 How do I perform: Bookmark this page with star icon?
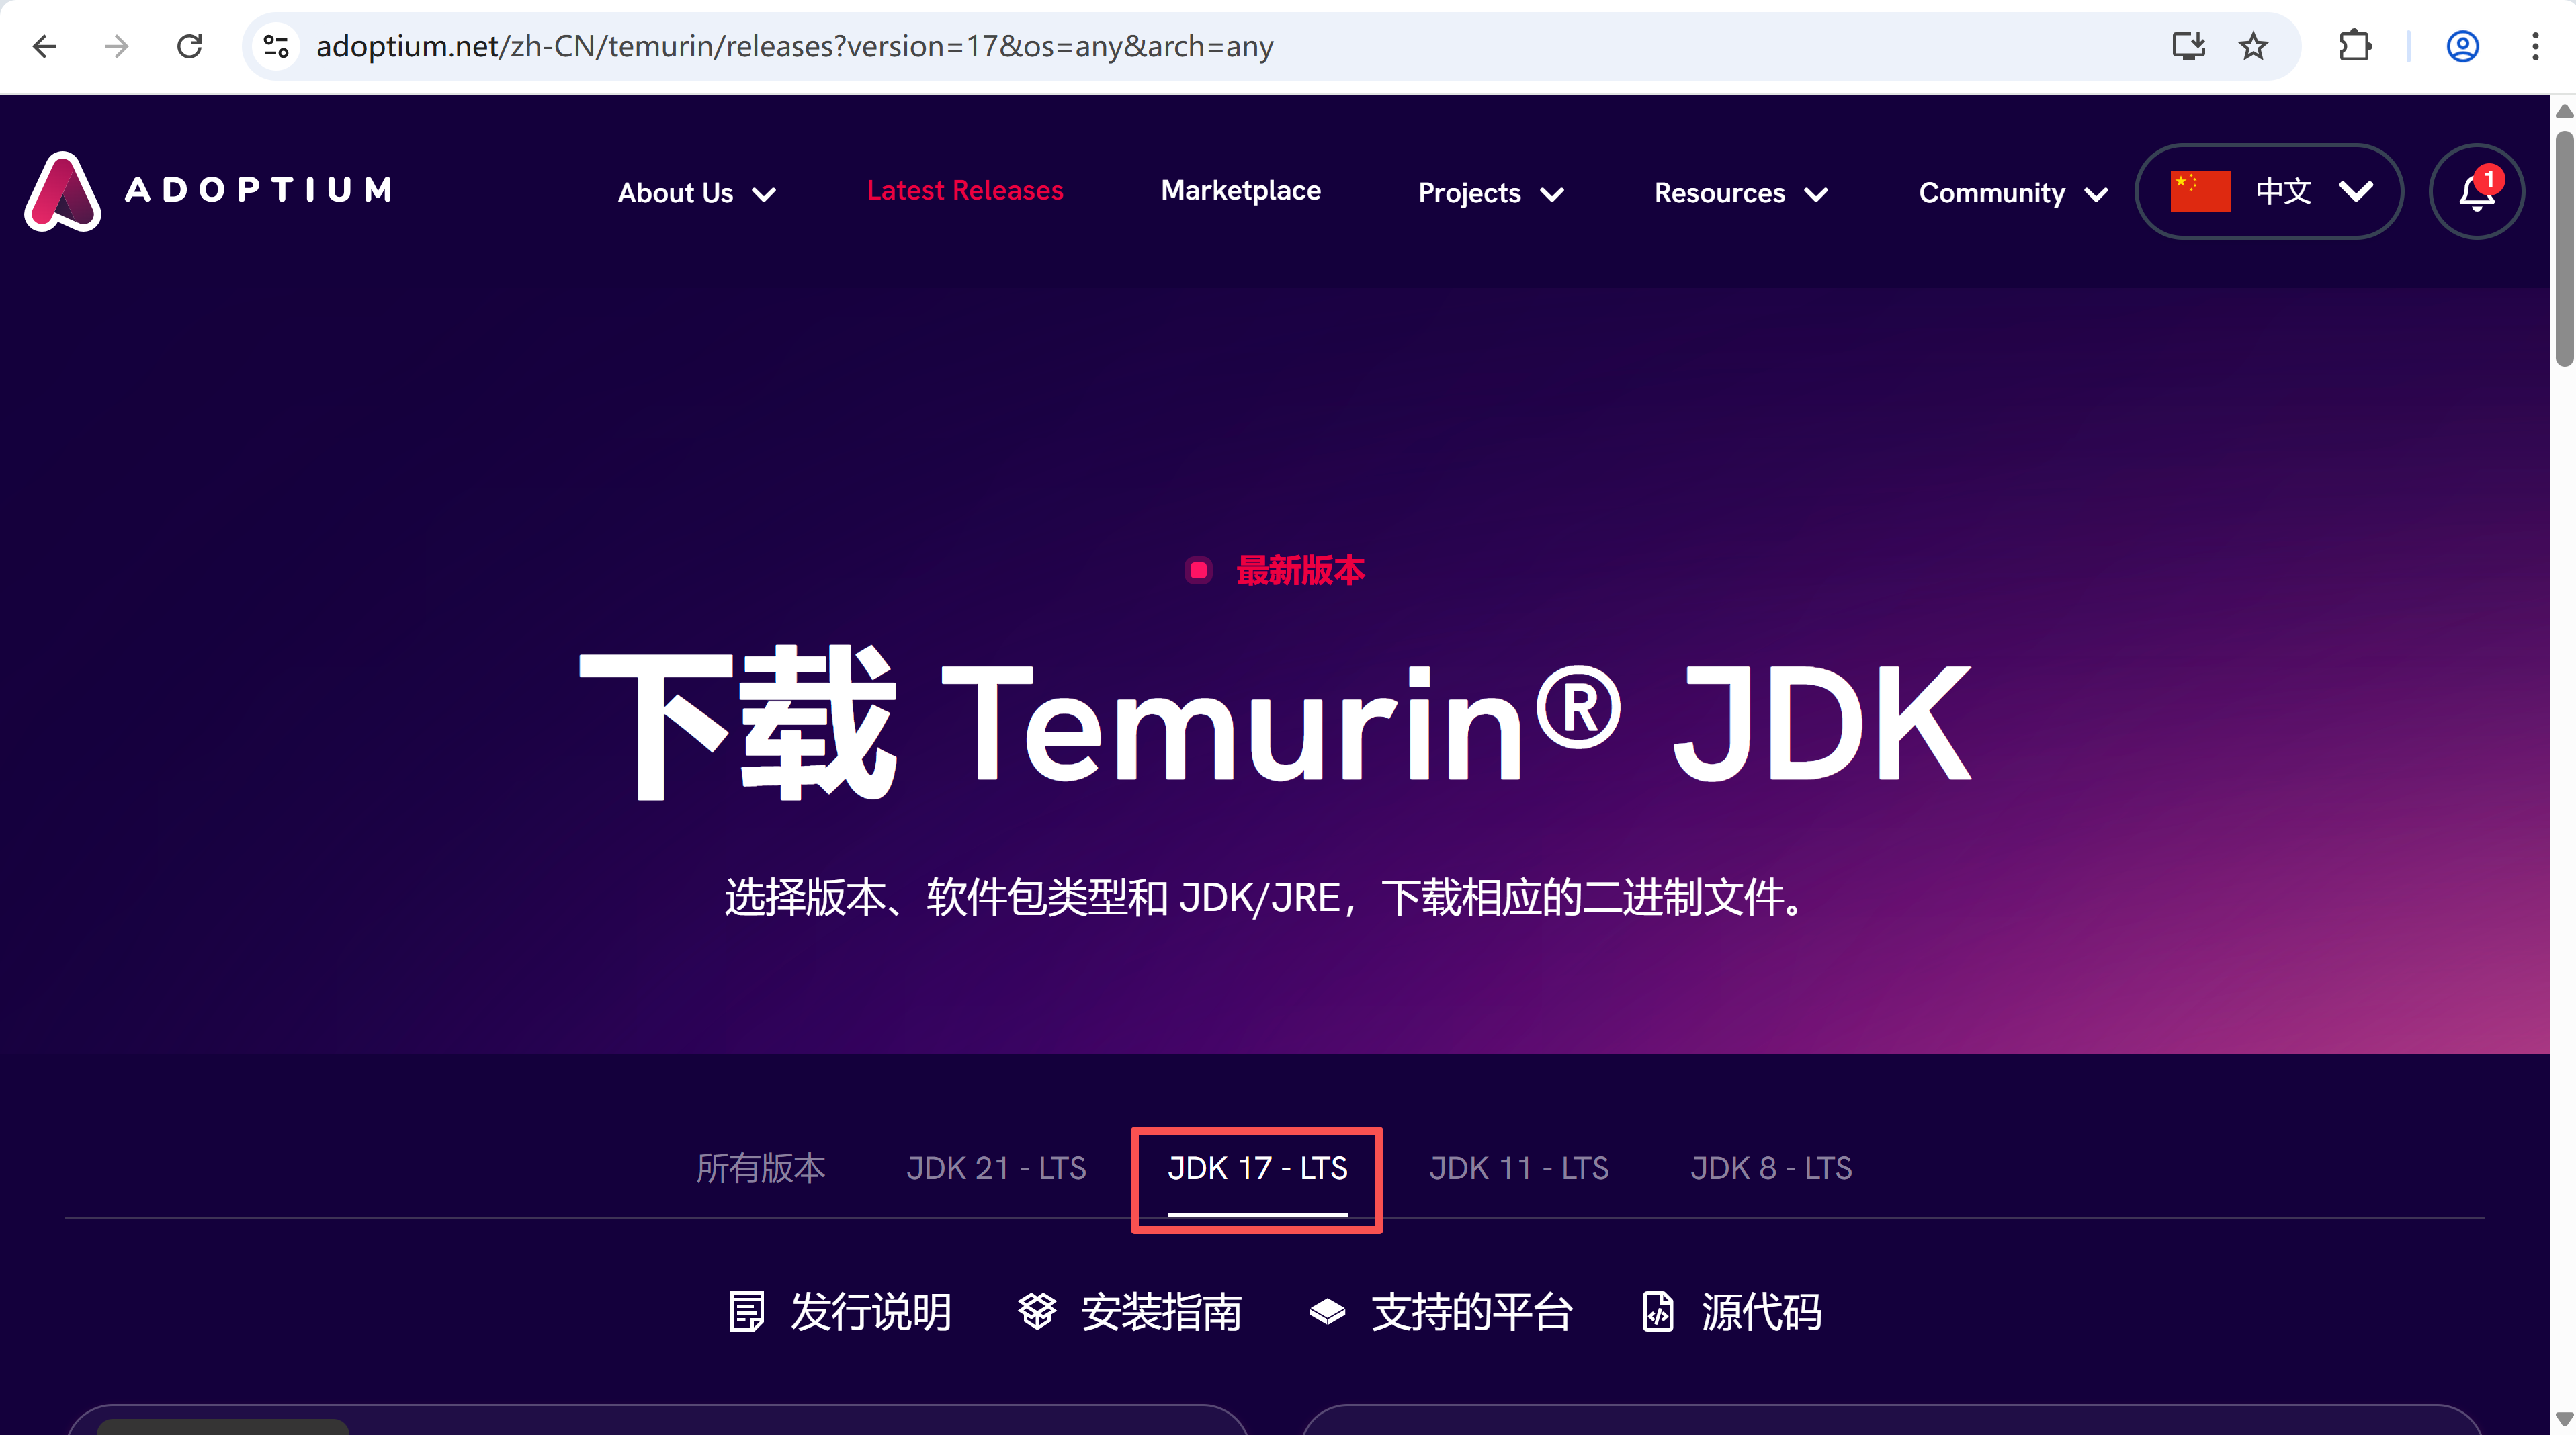(x=2253, y=46)
